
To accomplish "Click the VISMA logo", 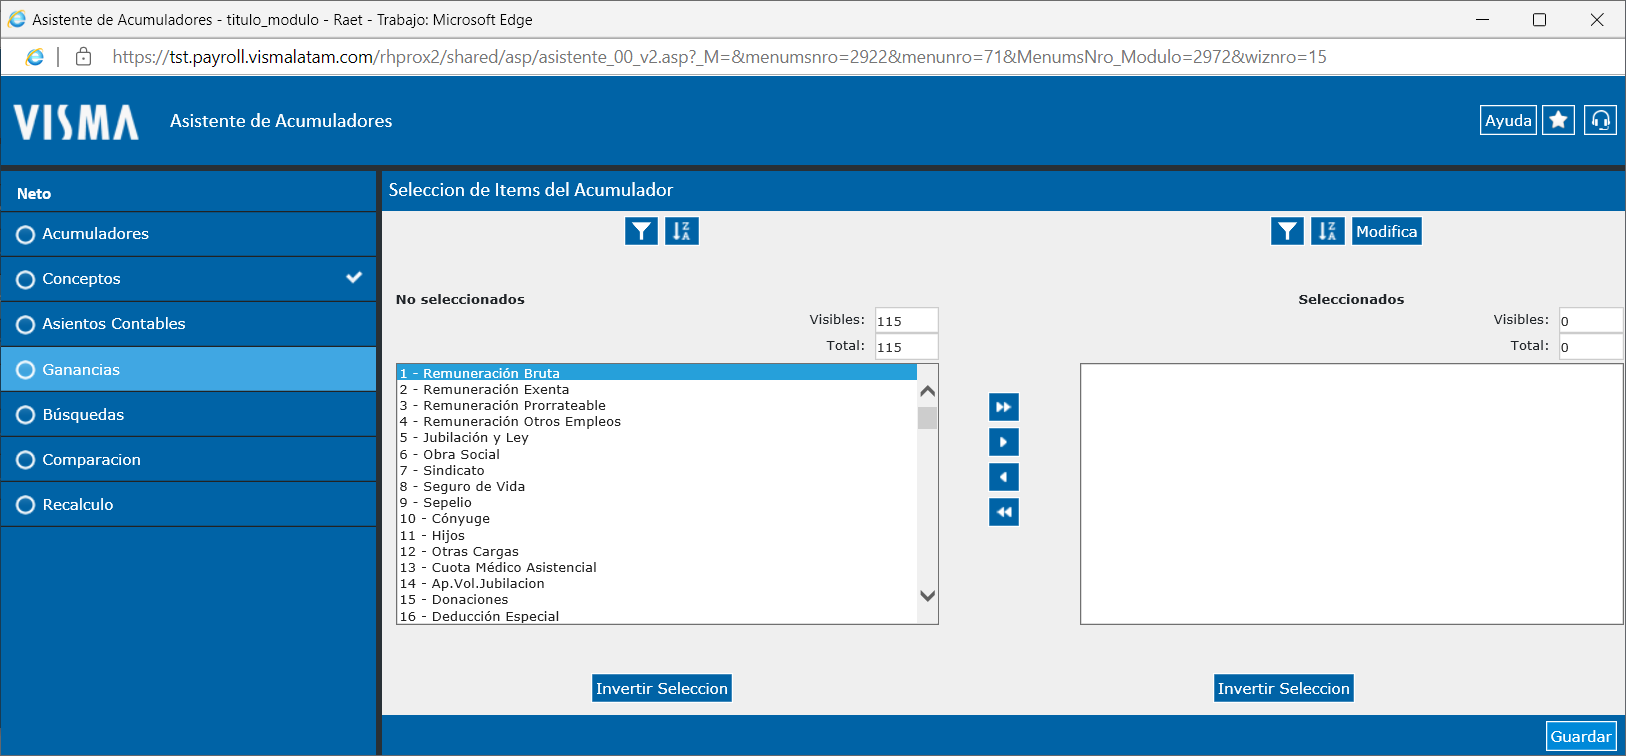I will [x=76, y=122].
